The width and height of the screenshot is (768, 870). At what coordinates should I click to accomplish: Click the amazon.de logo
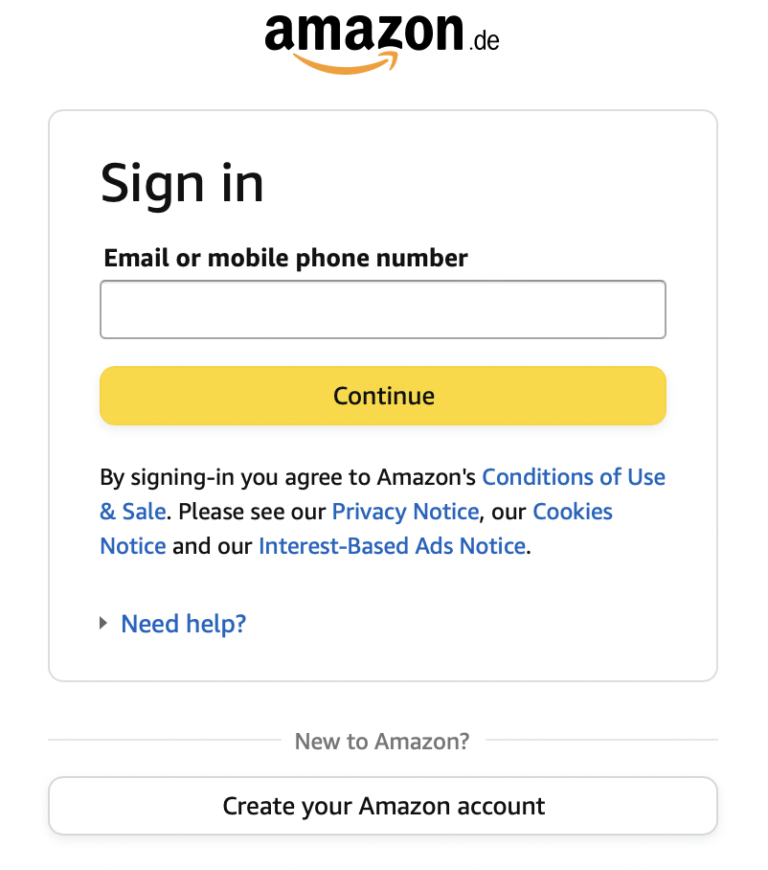(380, 40)
